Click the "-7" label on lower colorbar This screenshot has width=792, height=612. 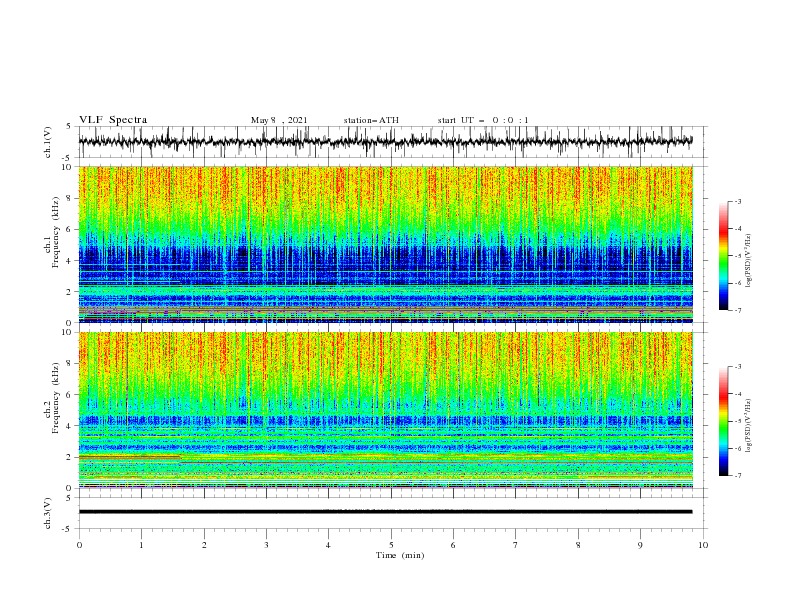737,475
